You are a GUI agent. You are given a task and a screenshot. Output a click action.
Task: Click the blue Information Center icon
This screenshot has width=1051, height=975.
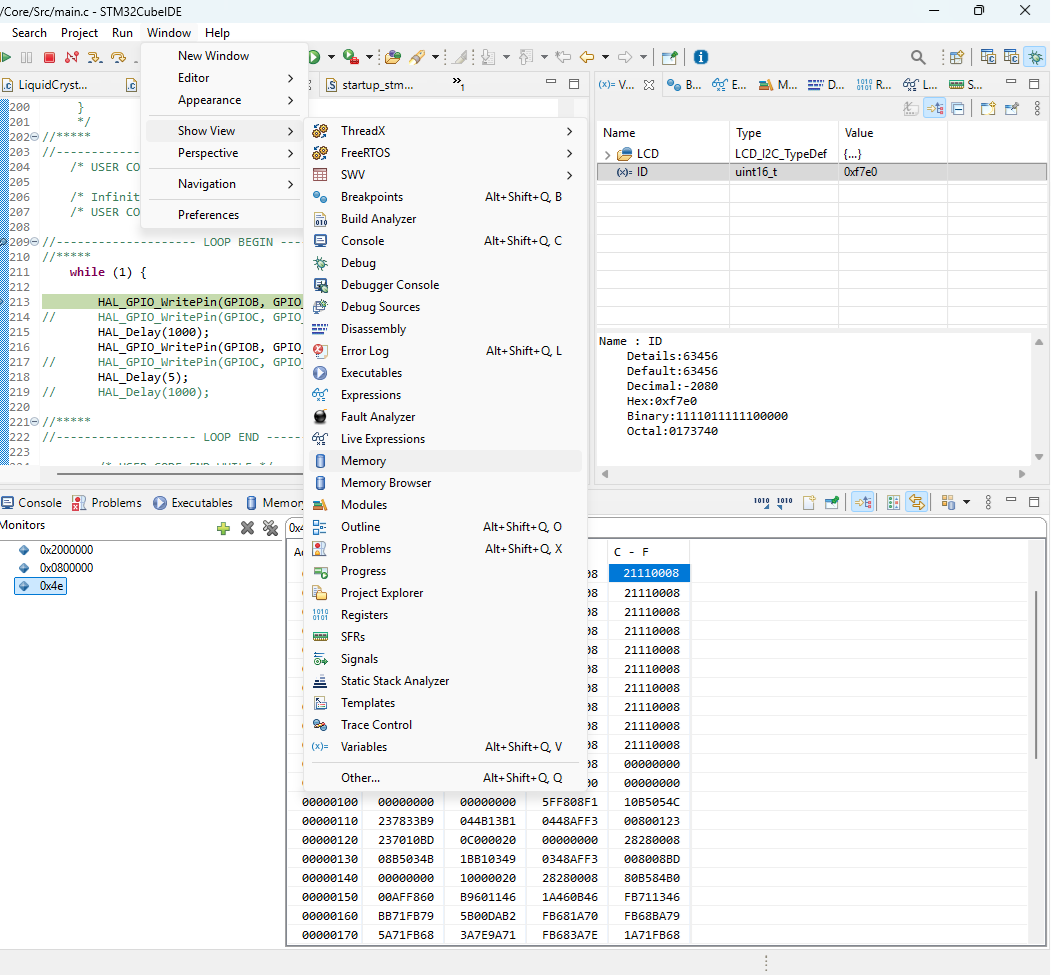point(701,57)
